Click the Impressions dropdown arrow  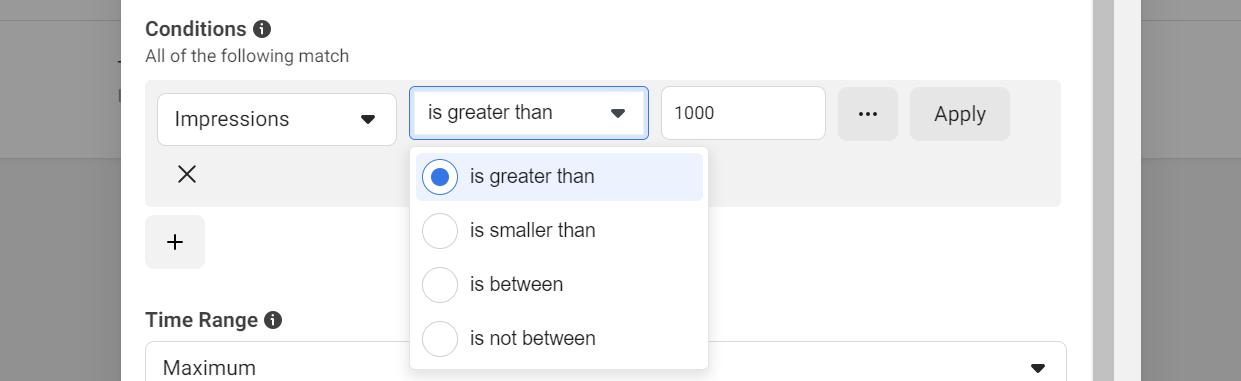coord(367,119)
